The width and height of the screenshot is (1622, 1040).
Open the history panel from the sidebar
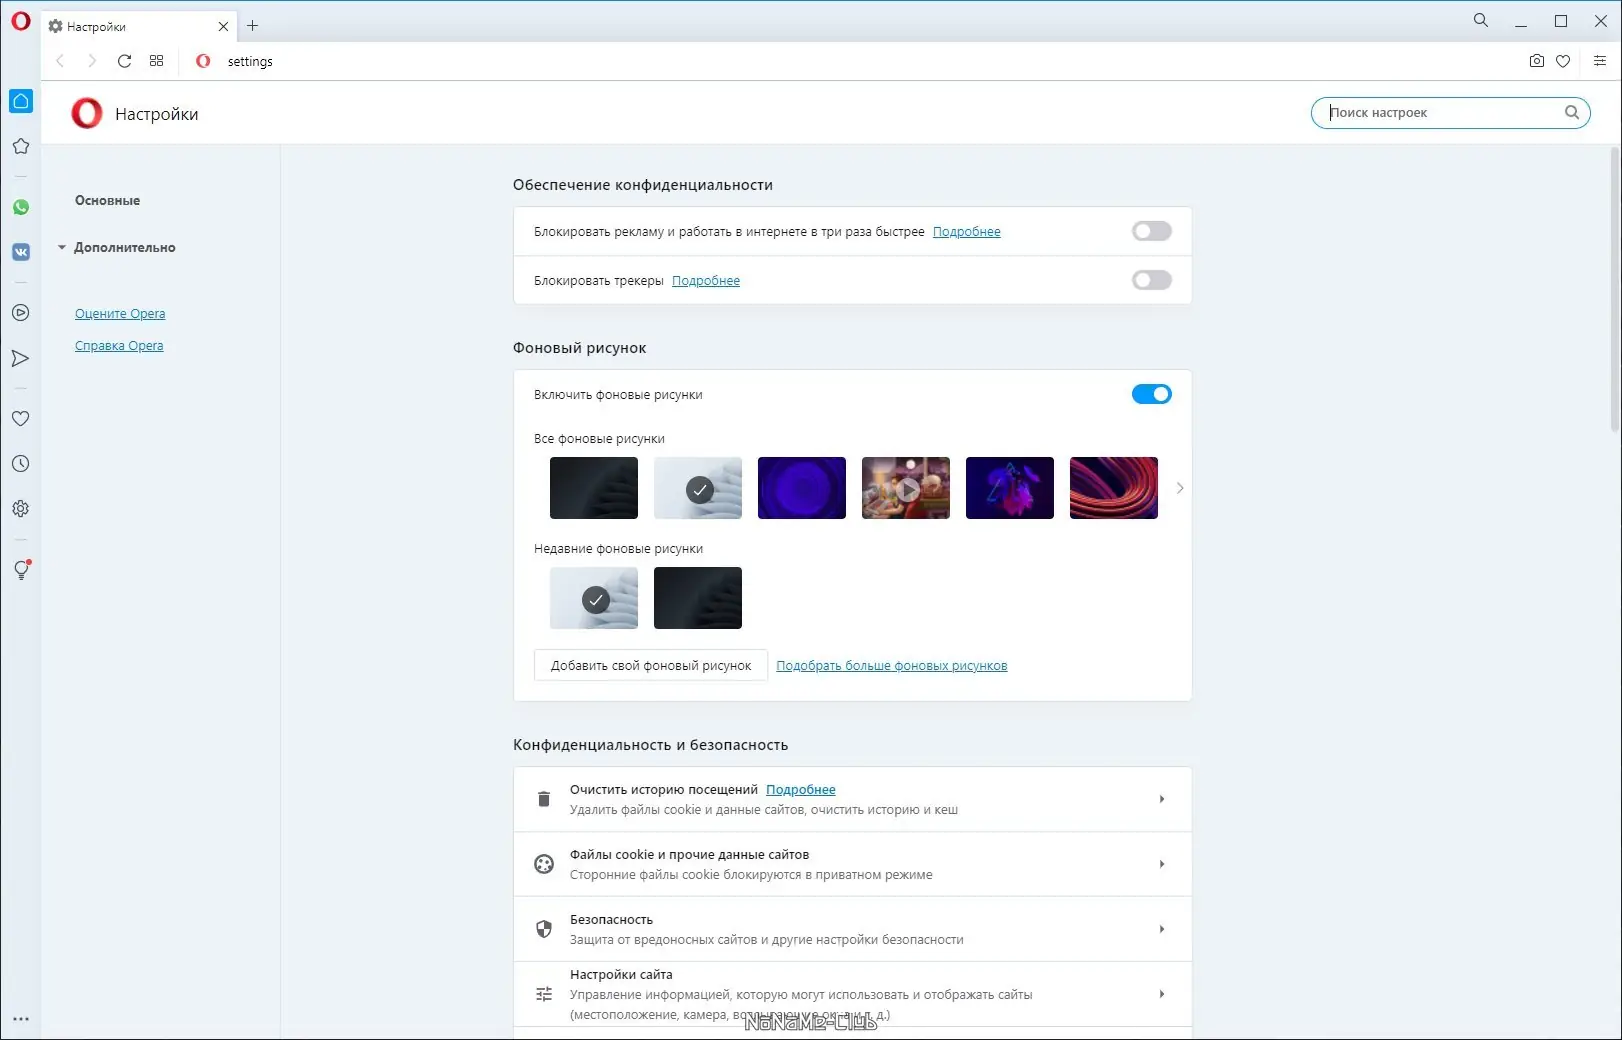point(21,463)
